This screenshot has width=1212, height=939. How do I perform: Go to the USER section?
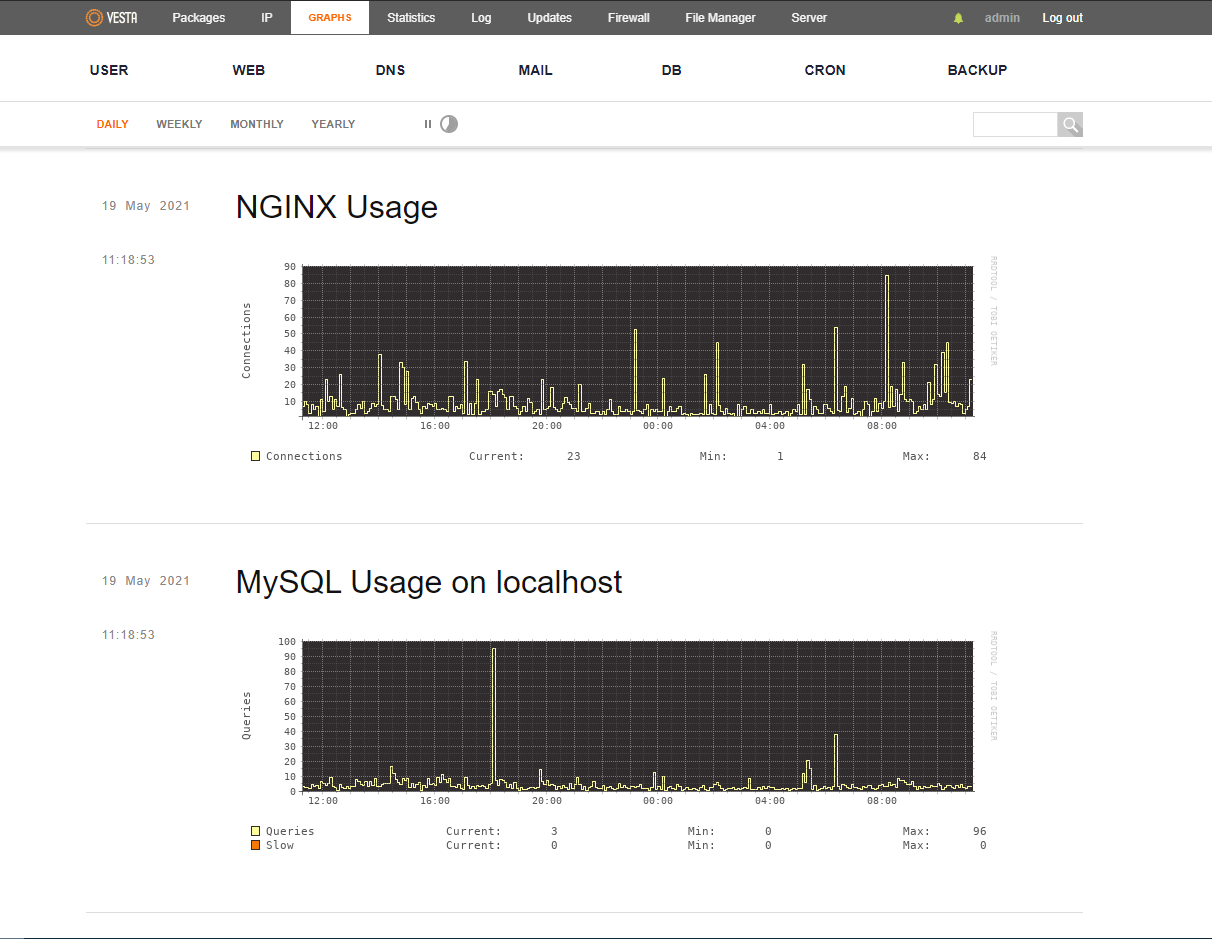point(109,70)
